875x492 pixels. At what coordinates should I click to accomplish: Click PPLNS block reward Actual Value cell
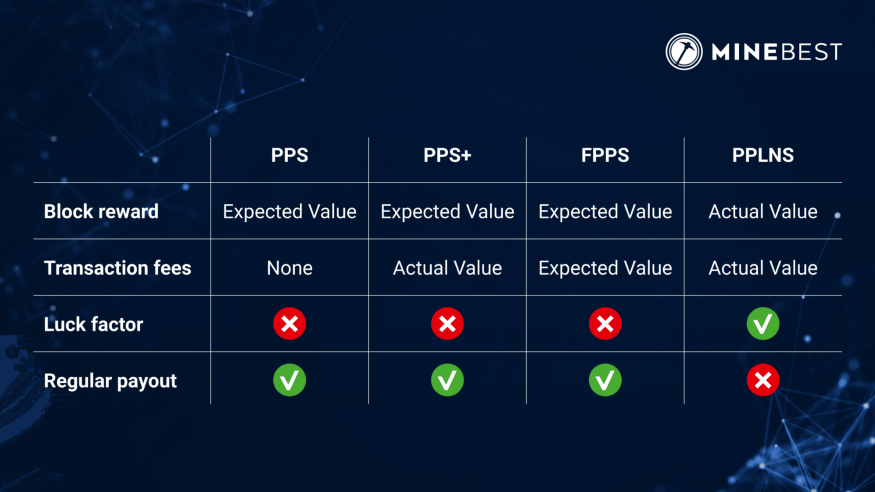[x=763, y=212]
